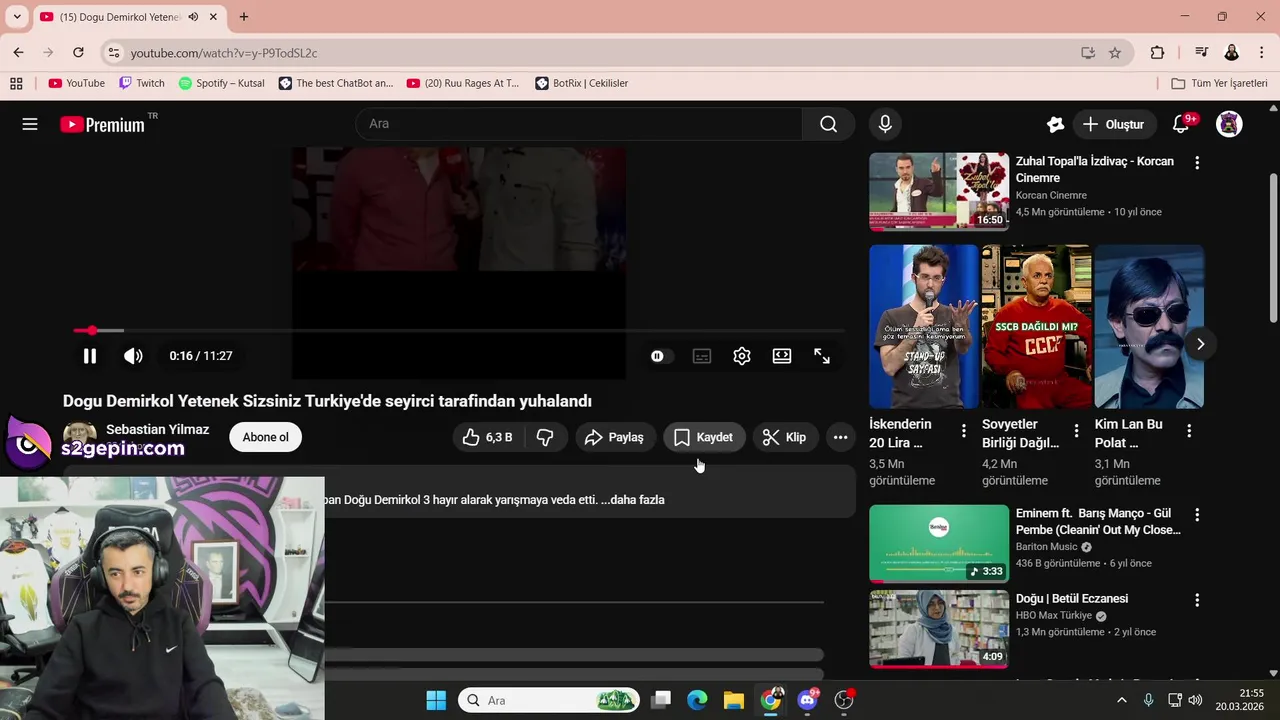The height and width of the screenshot is (720, 1280).
Task: Show hidden system tray icons
Action: (x=1121, y=700)
